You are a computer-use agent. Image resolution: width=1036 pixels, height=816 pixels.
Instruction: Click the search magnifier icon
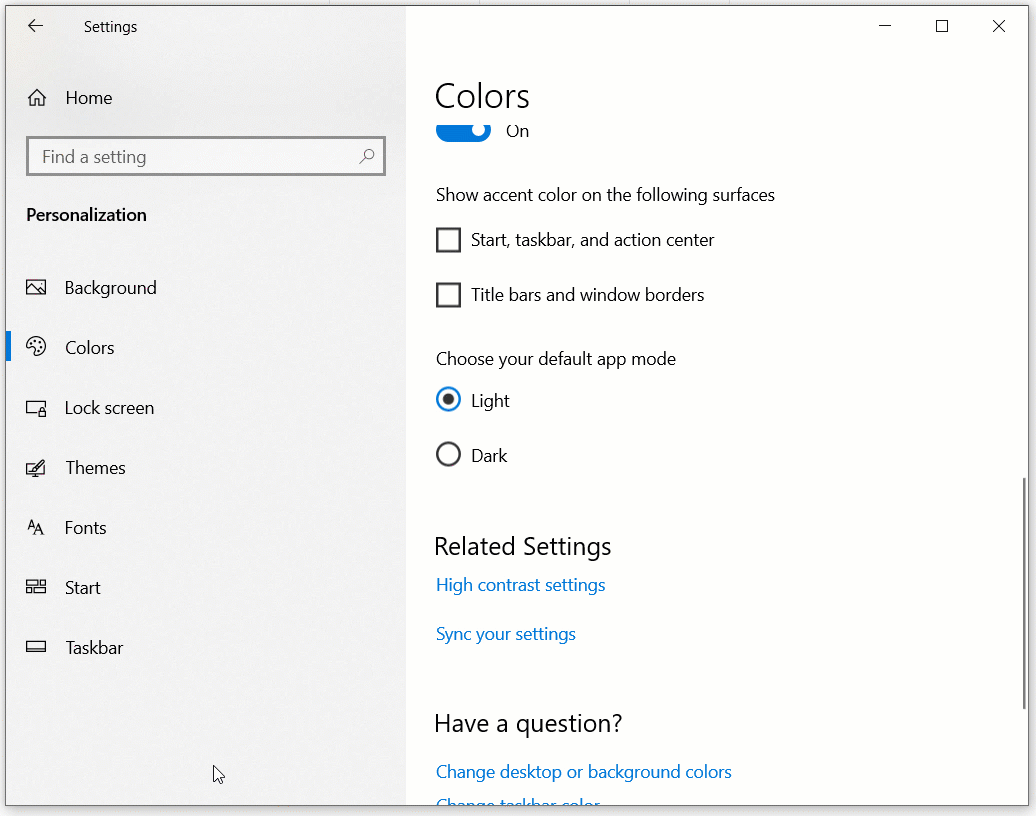pyautogui.click(x=367, y=157)
